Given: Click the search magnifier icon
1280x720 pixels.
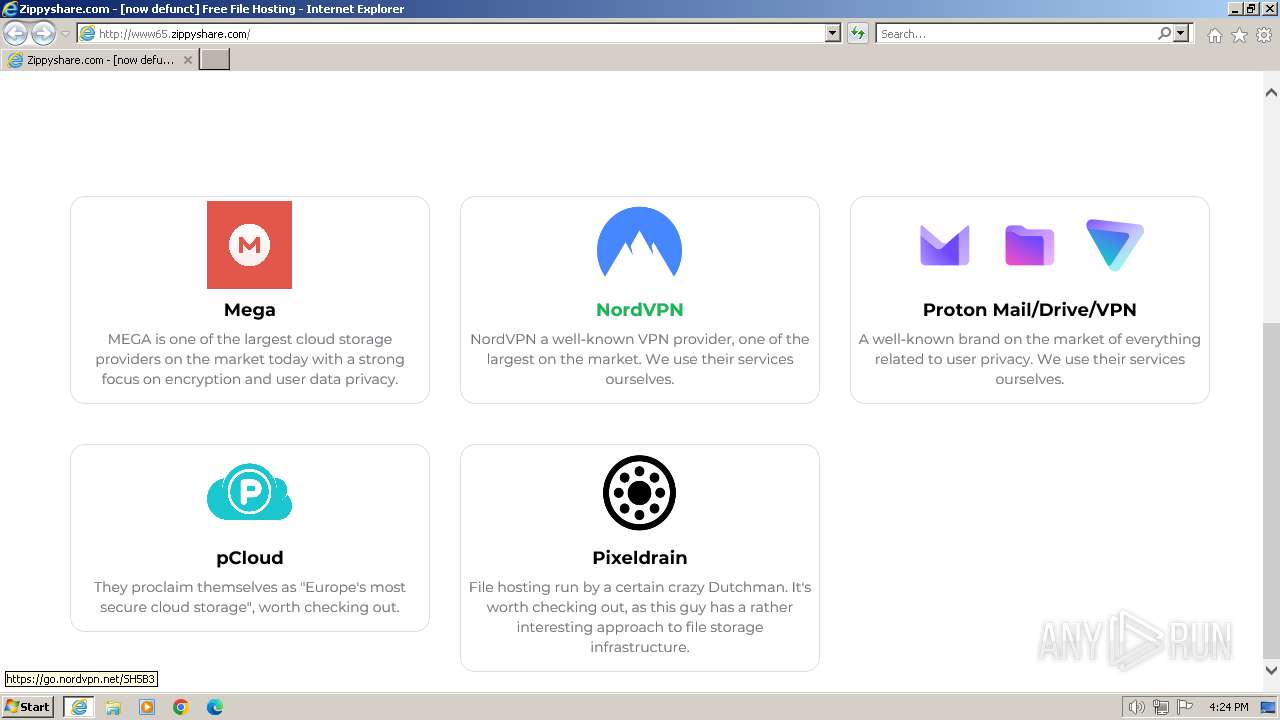Looking at the screenshot, I should pyautogui.click(x=1164, y=33).
